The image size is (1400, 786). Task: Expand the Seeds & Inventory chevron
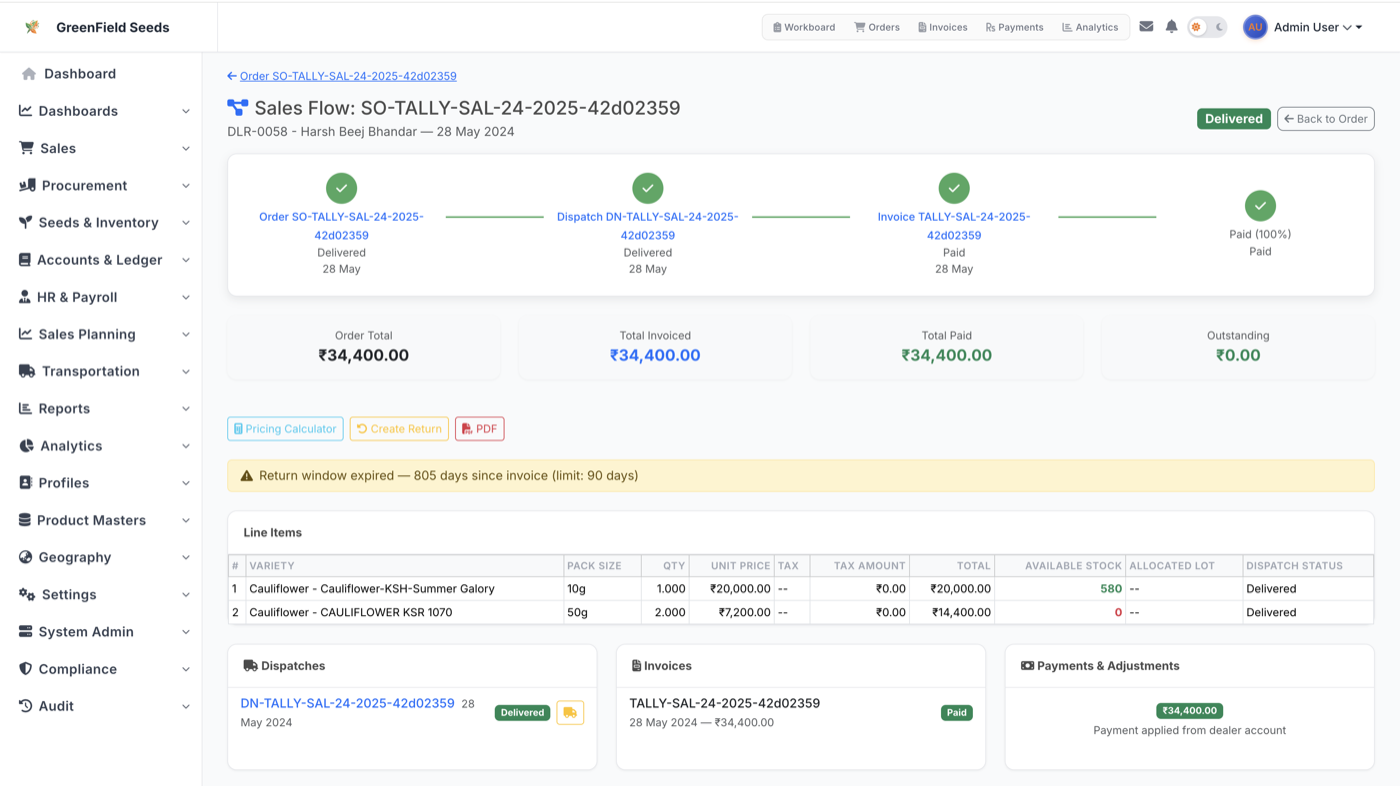click(186, 223)
